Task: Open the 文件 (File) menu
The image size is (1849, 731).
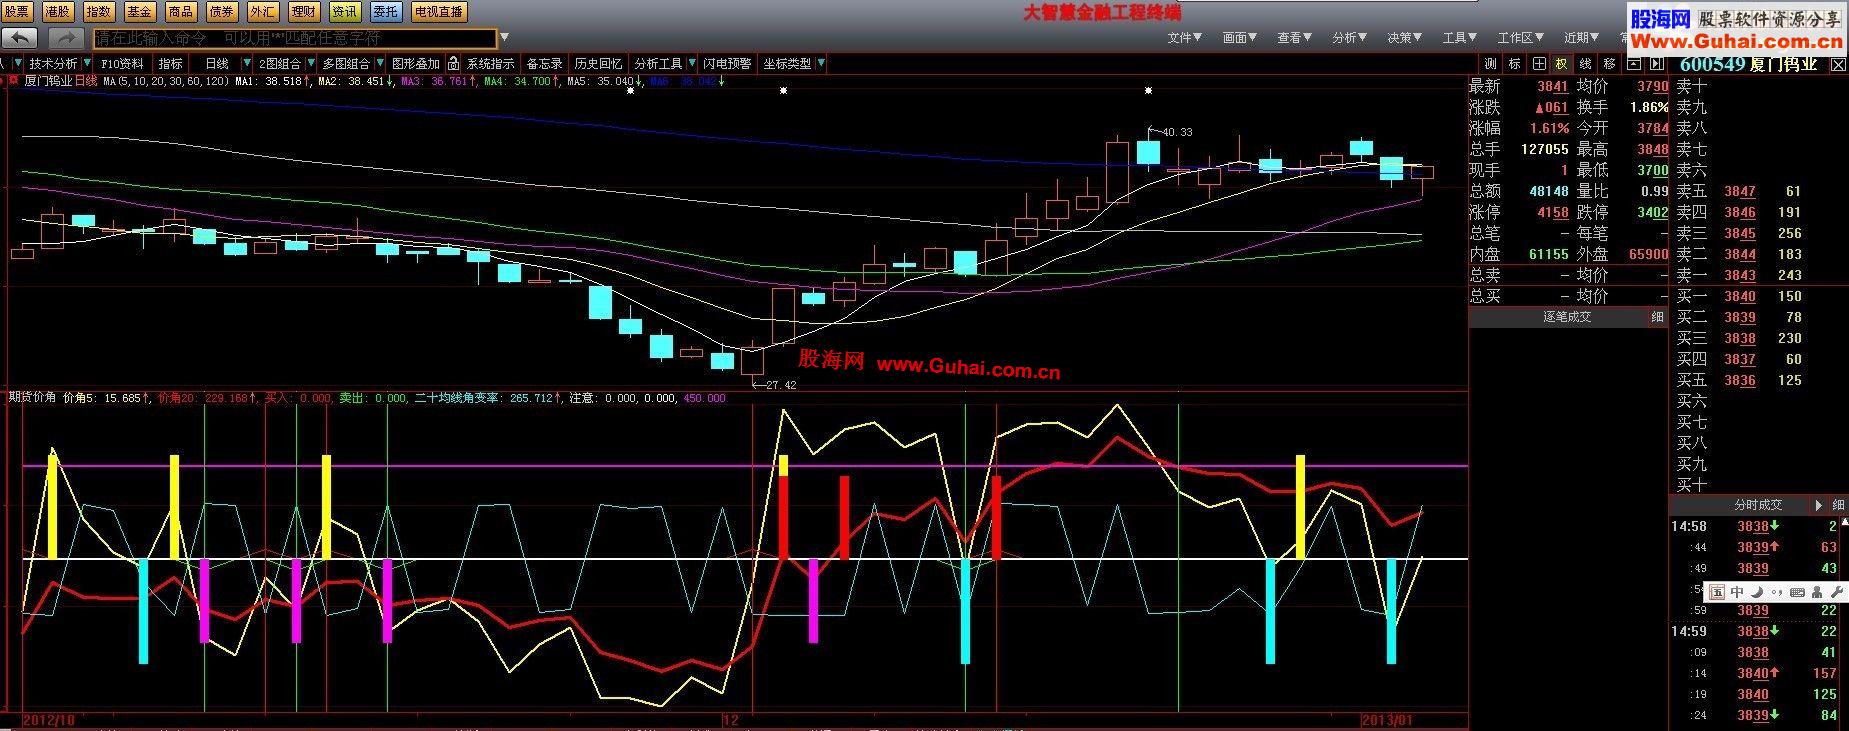Action: click(1185, 38)
